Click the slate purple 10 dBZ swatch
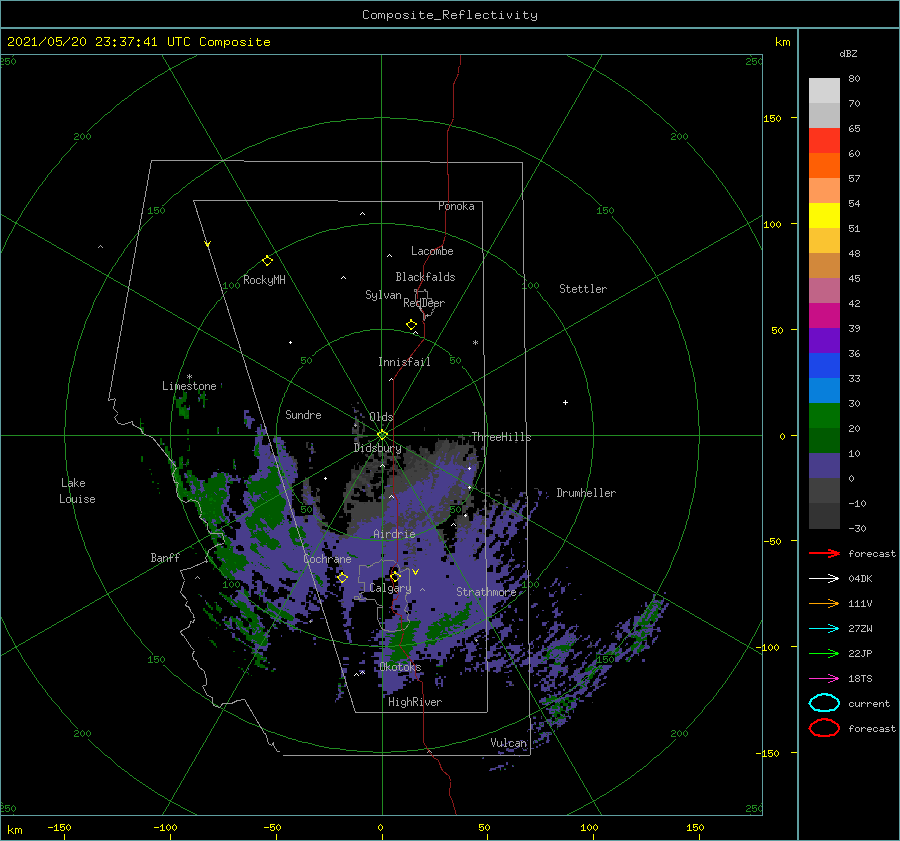This screenshot has height=841, width=900. click(824, 465)
